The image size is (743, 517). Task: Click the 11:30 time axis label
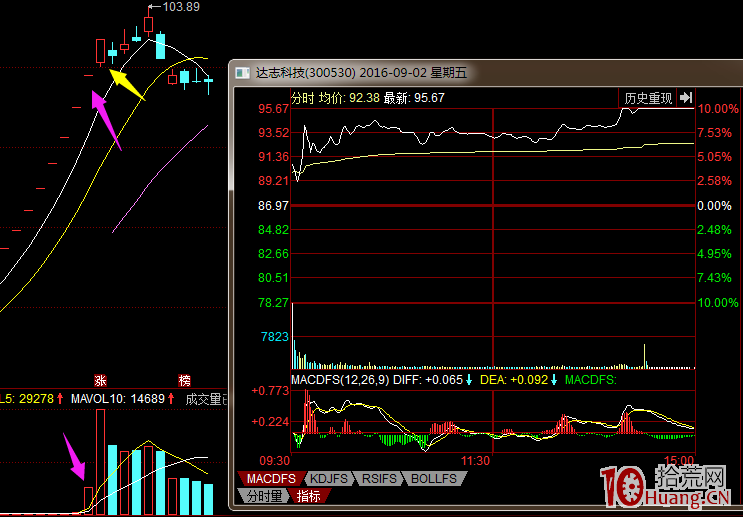click(475, 461)
